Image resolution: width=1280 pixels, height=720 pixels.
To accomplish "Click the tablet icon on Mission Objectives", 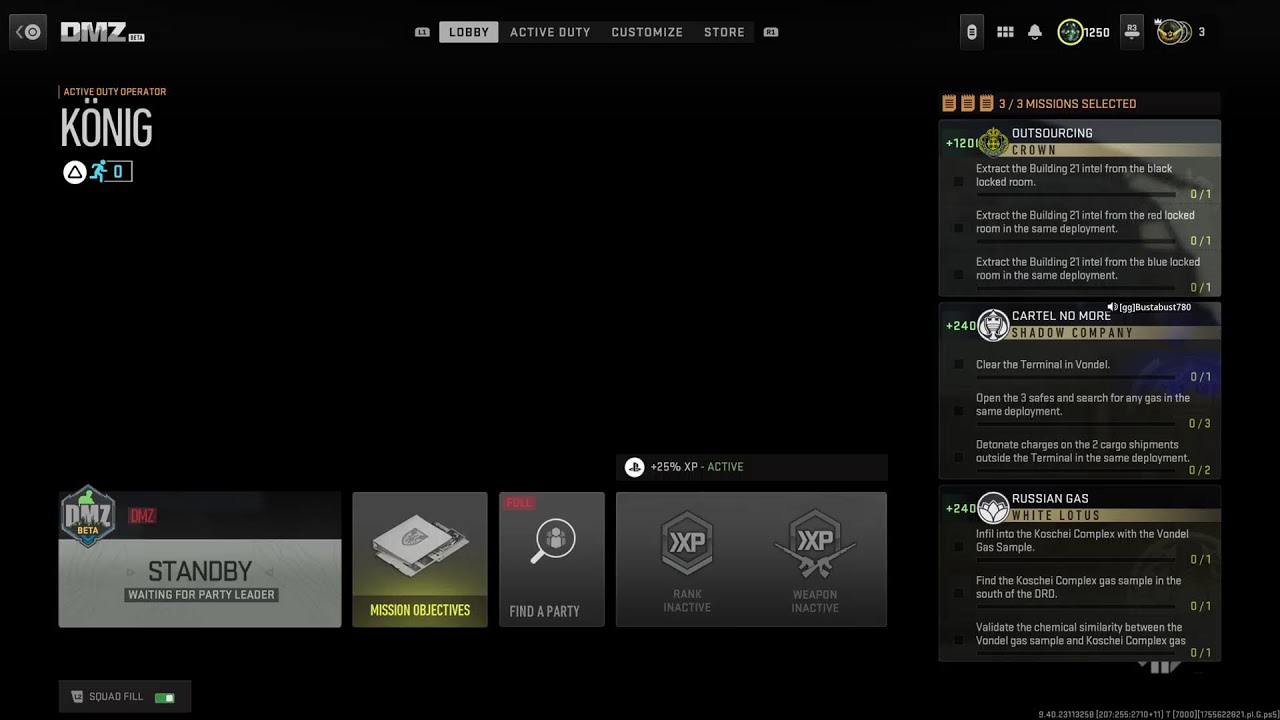I will point(420,546).
